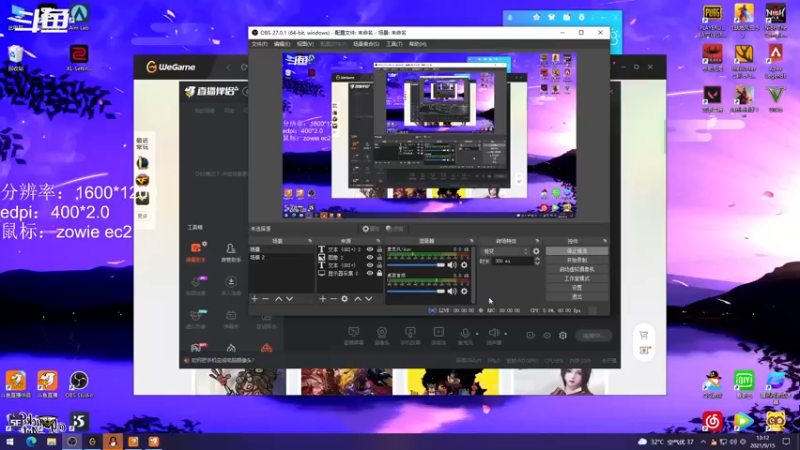Open PUBG desktop shortcut

712,21
